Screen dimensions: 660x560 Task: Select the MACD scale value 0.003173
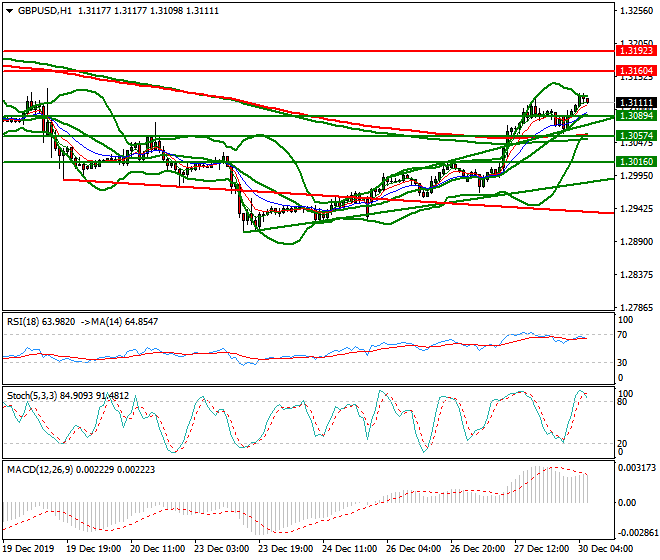point(636,468)
